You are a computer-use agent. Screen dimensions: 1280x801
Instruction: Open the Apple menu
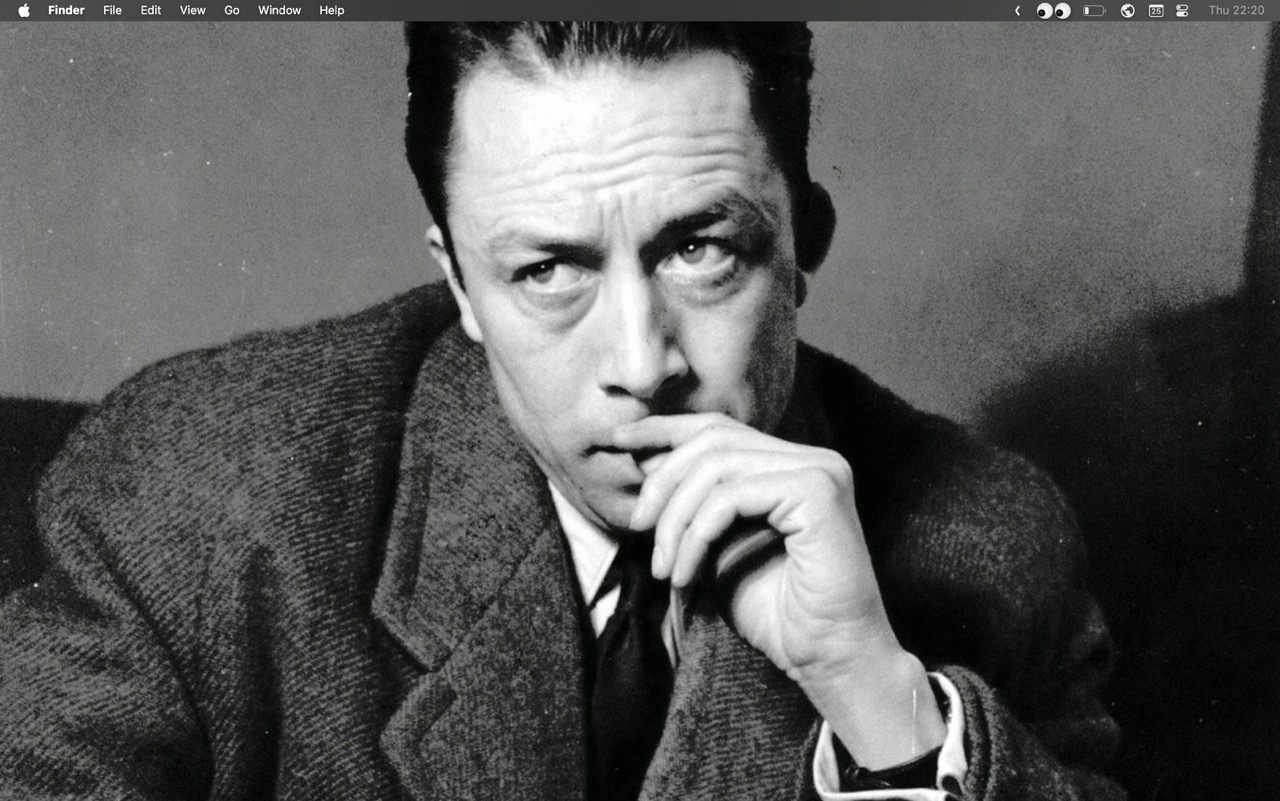24,10
